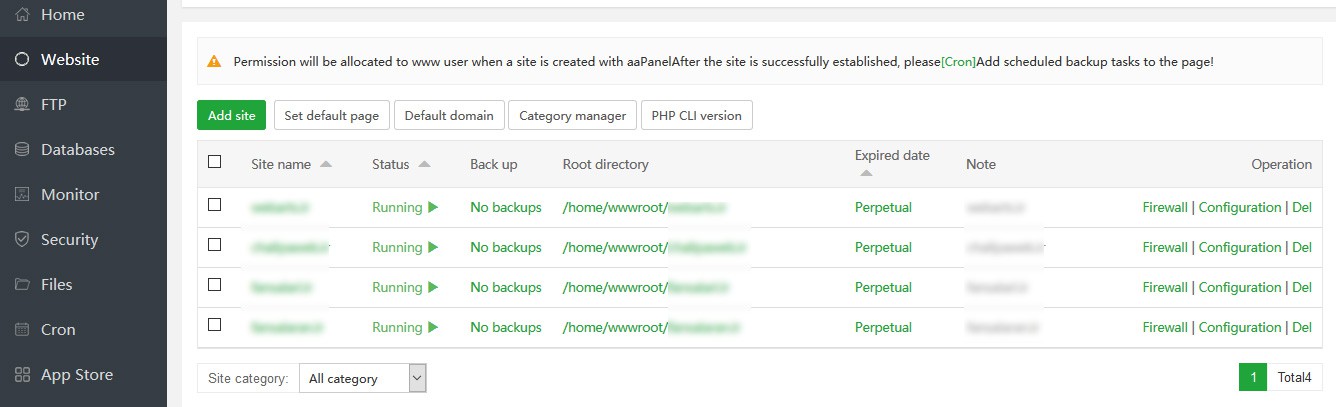Sort by Site name column arrow
This screenshot has height=407, width=1336.
point(326,165)
